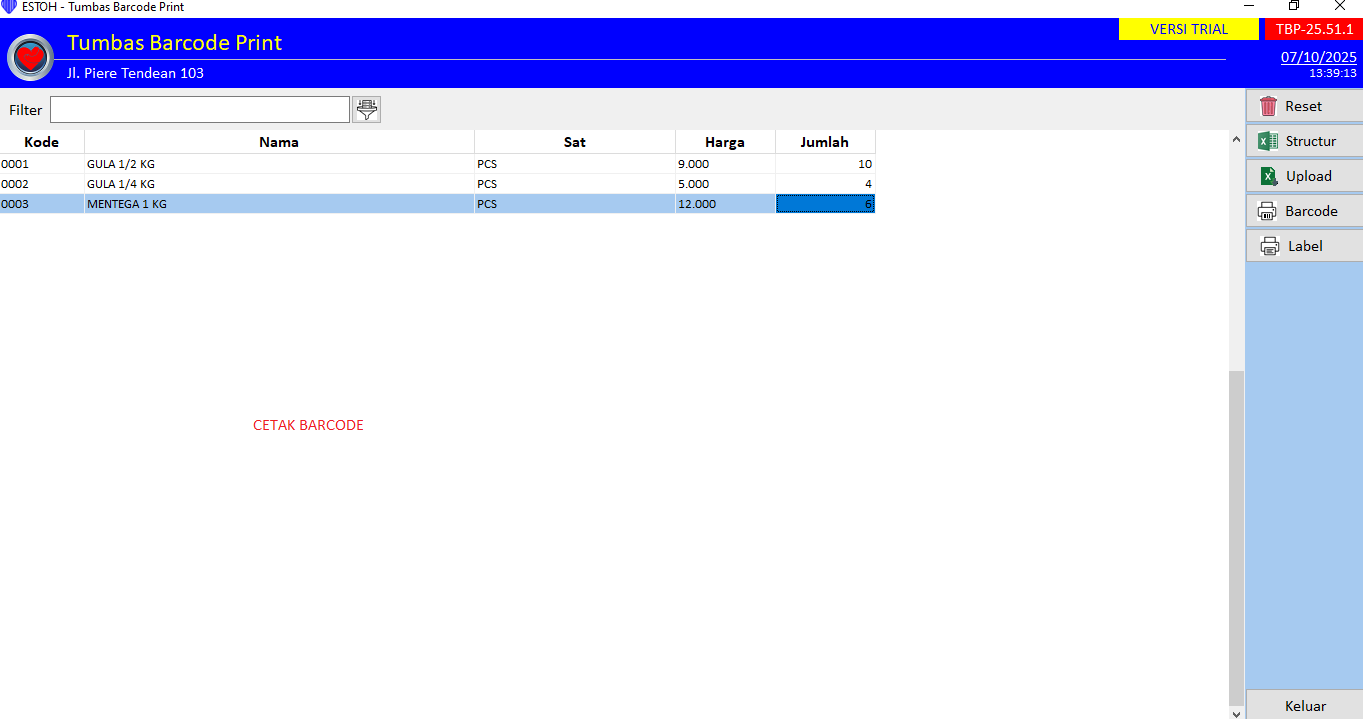Close the ESTOH window
This screenshot has width=1363, height=719.
[1340, 6]
